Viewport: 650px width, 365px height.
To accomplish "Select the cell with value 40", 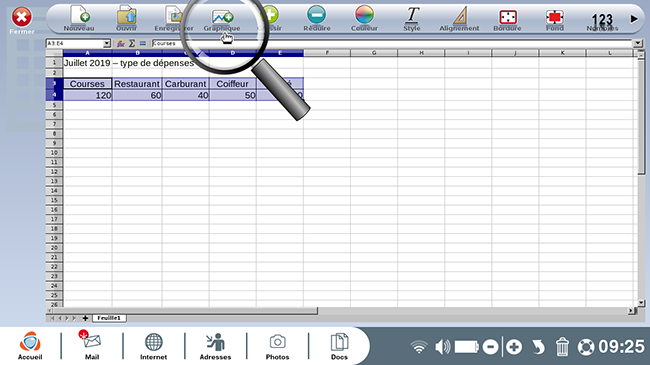I will coord(185,95).
